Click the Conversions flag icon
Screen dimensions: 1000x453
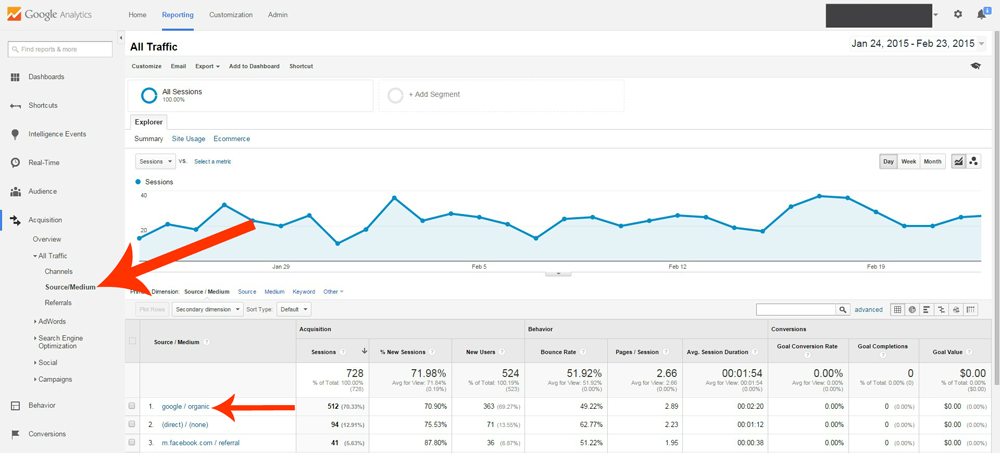pyautogui.click(x=15, y=434)
